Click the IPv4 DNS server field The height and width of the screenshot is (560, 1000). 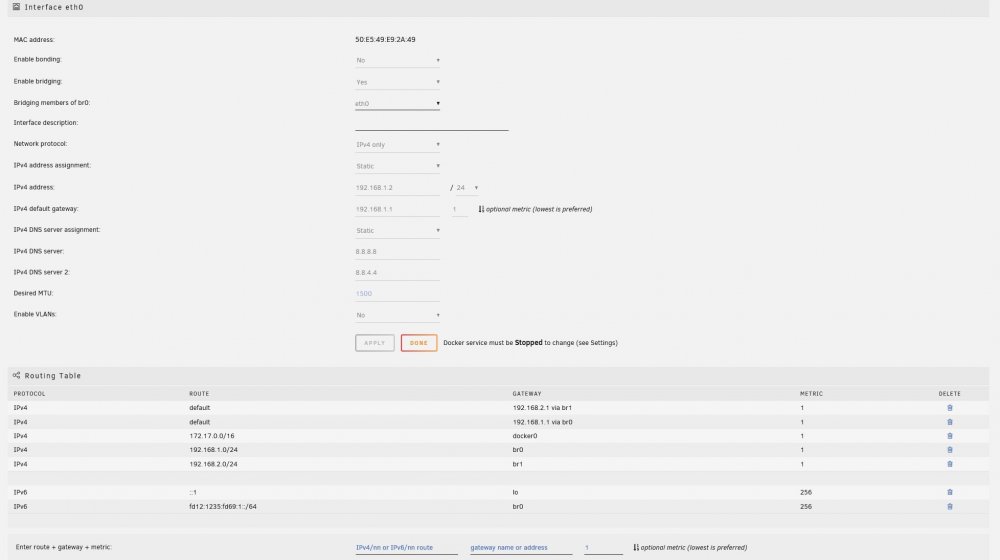(397, 251)
